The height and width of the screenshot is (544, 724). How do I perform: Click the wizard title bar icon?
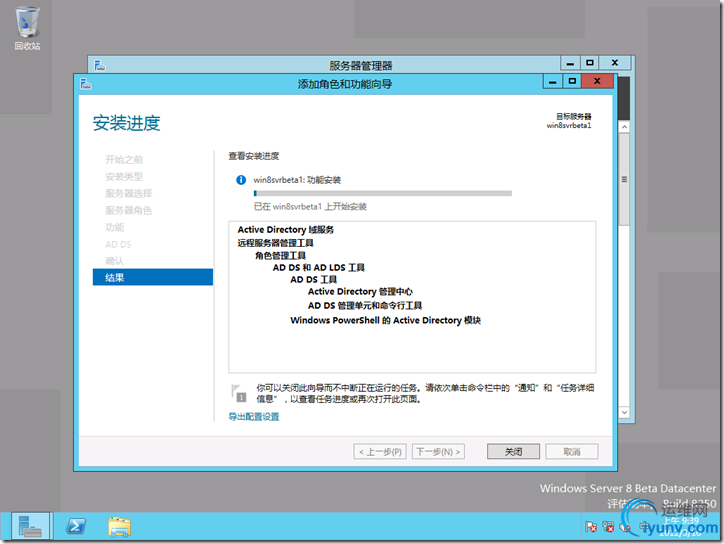pos(86,84)
